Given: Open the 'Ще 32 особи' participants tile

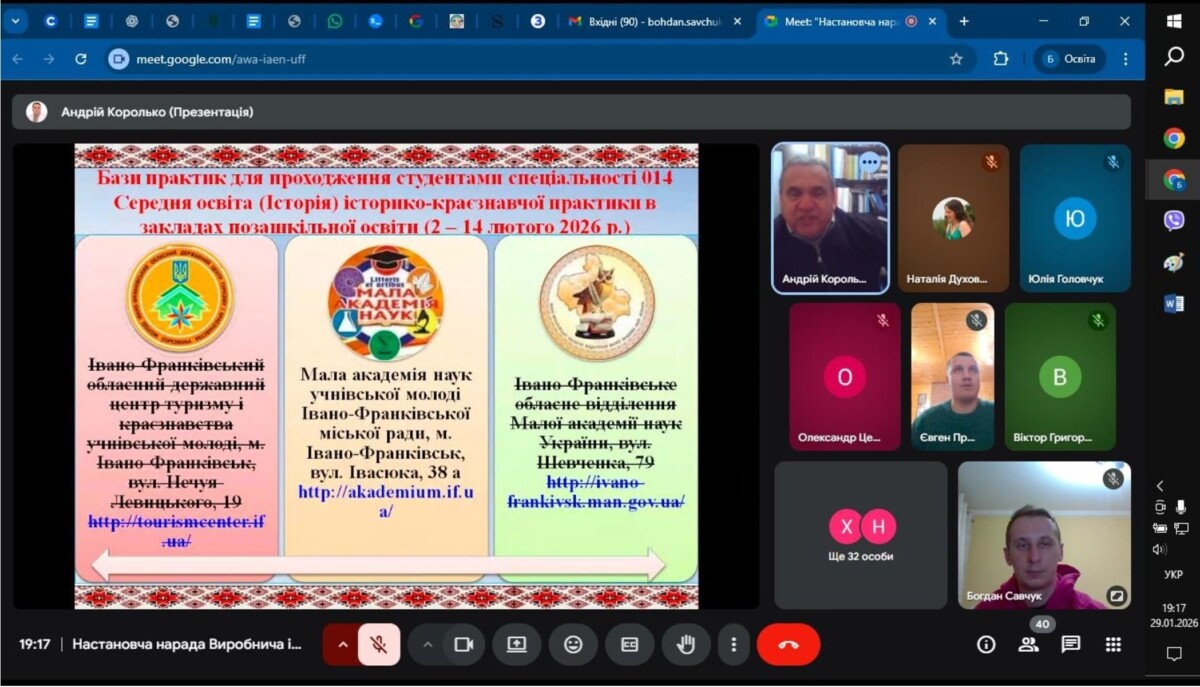Looking at the screenshot, I should [x=861, y=535].
